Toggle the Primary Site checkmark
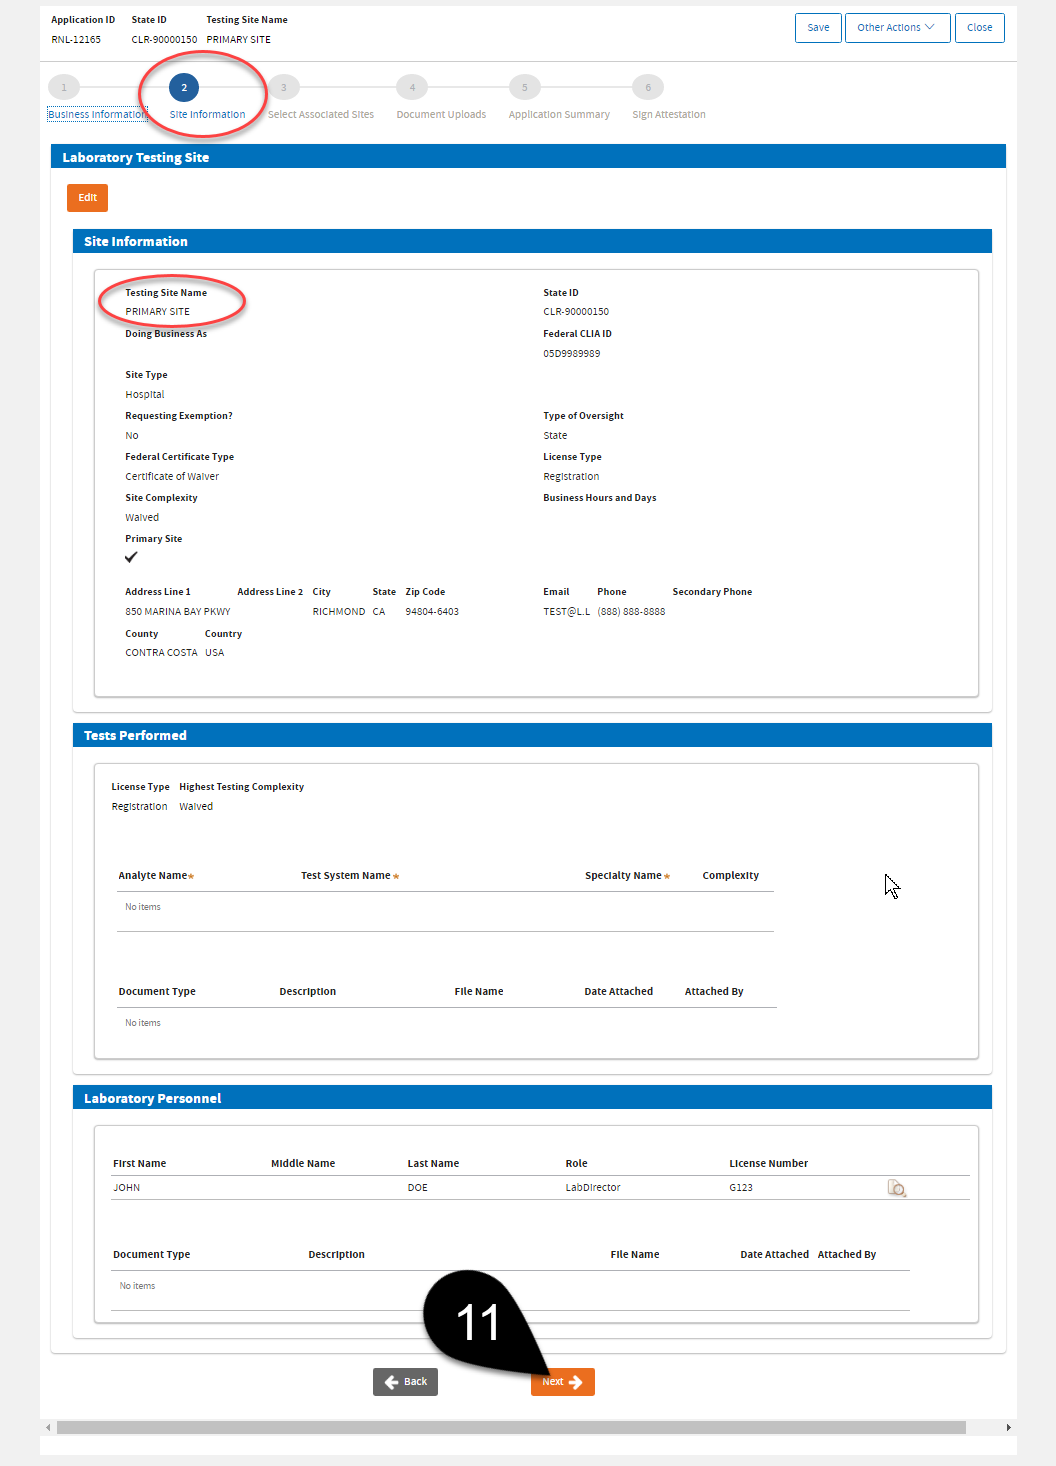The width and height of the screenshot is (1056, 1466). (131, 557)
